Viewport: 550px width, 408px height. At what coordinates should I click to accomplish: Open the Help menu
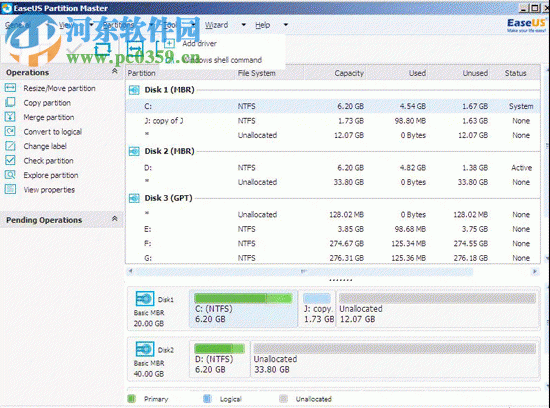[x=262, y=25]
